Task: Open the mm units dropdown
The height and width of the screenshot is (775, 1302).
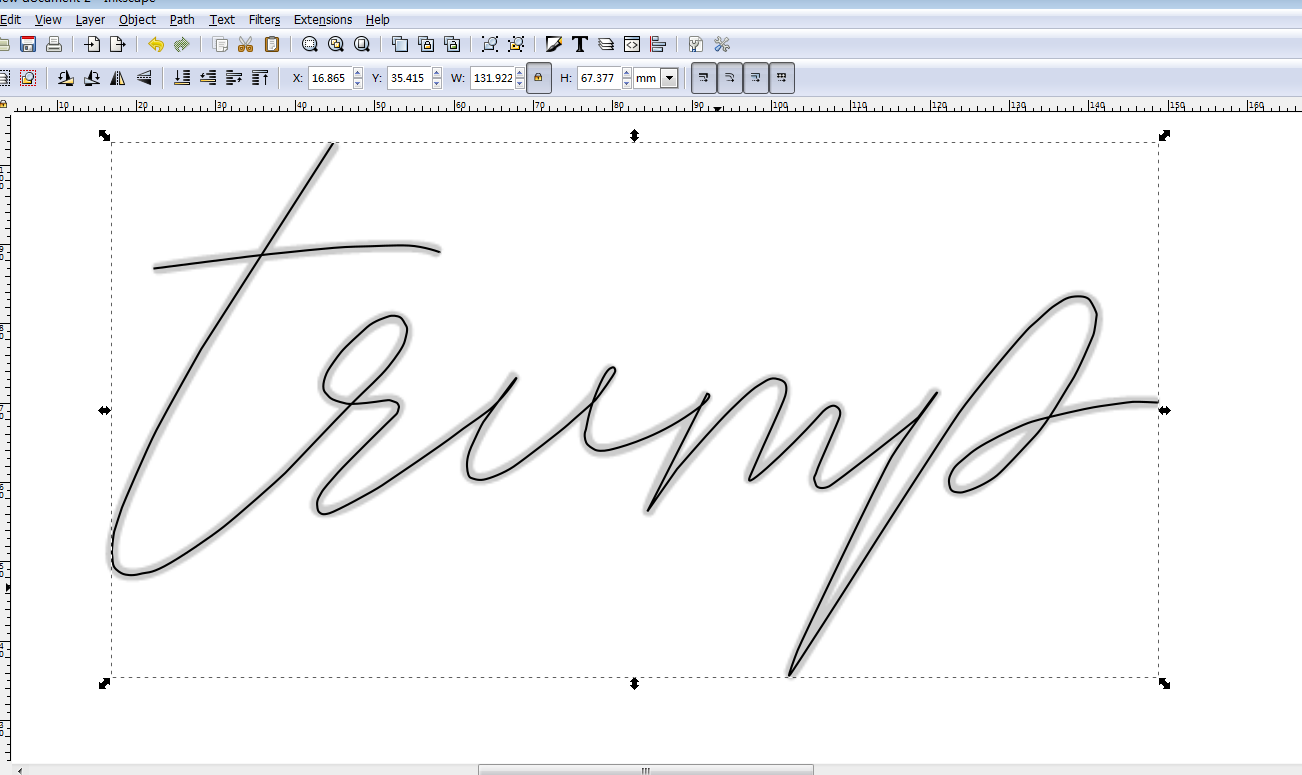Action: coord(669,77)
